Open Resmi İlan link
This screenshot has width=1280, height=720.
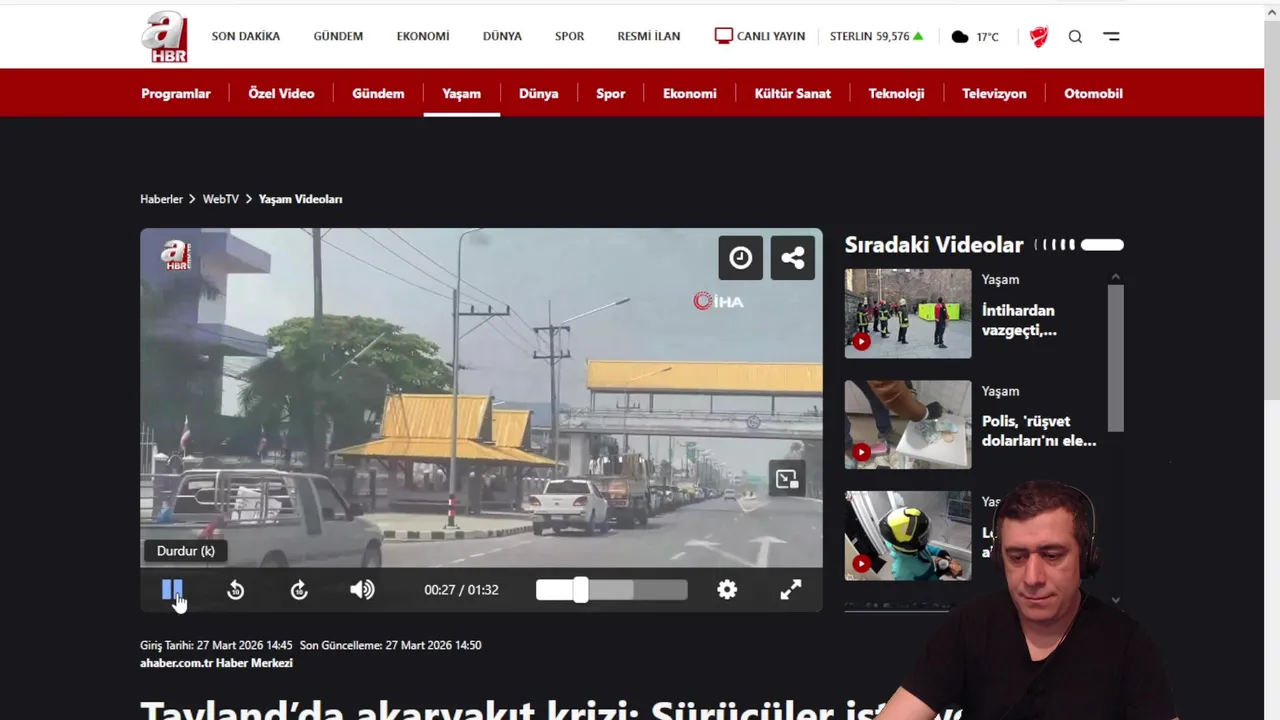click(x=649, y=36)
